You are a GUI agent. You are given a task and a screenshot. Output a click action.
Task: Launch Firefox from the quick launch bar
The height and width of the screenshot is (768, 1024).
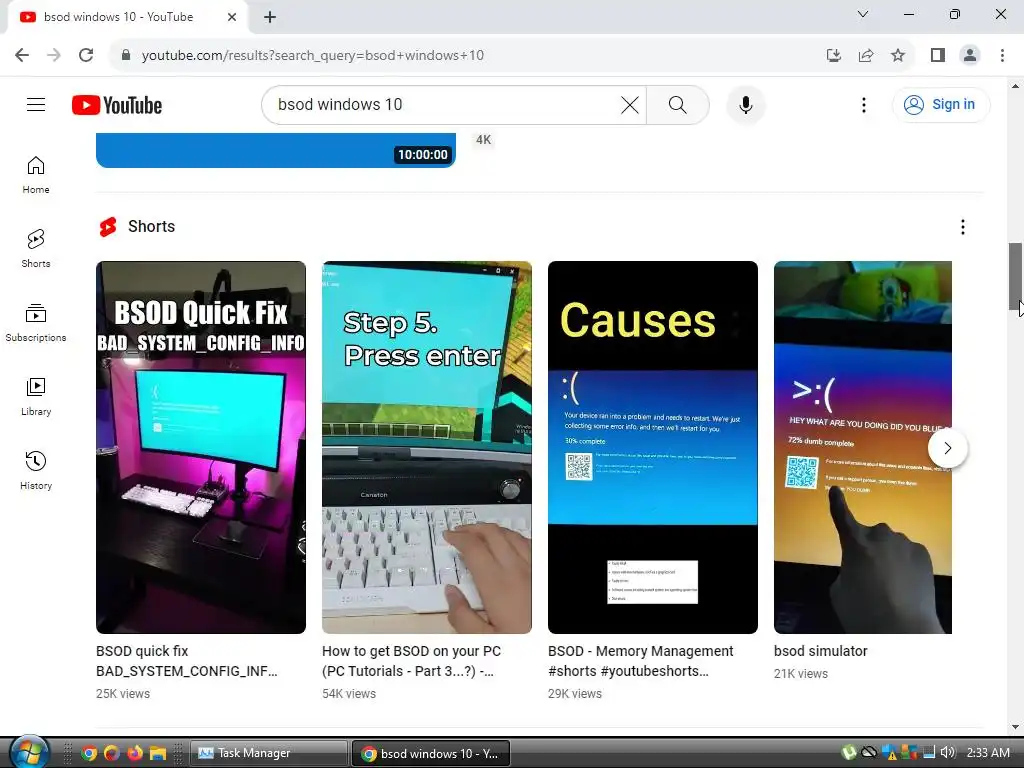[135, 753]
